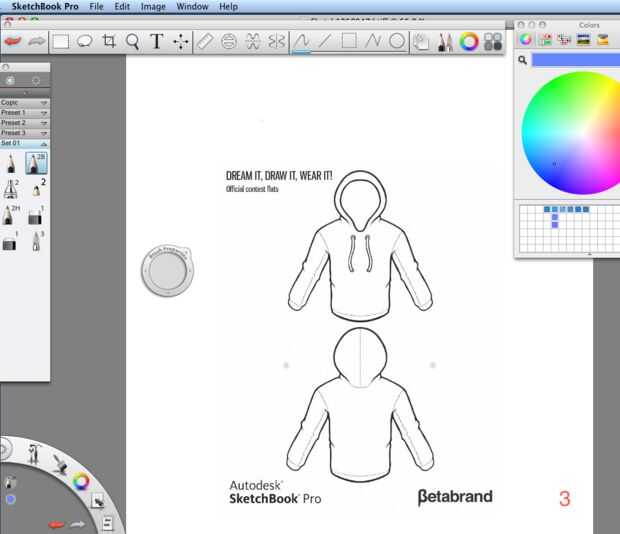Viewport: 620px width, 534px height.
Task: Select the flat chisel brush right of 2H
Action: (36, 215)
